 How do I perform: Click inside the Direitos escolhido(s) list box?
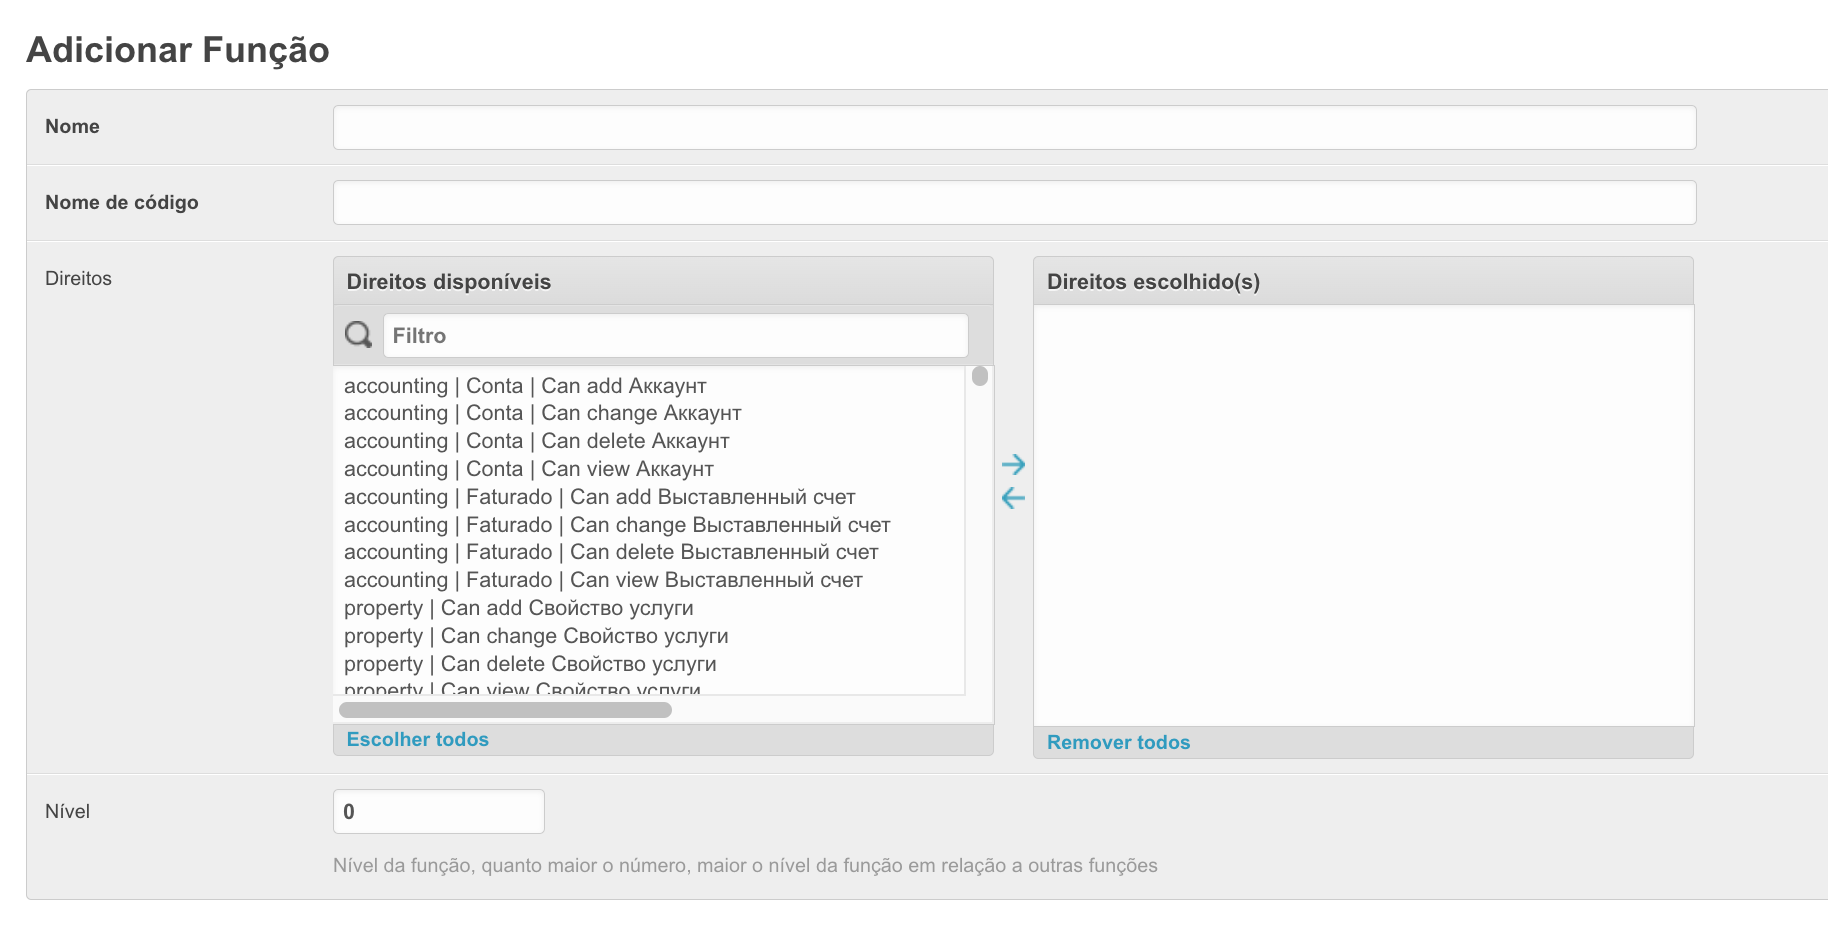(1363, 515)
